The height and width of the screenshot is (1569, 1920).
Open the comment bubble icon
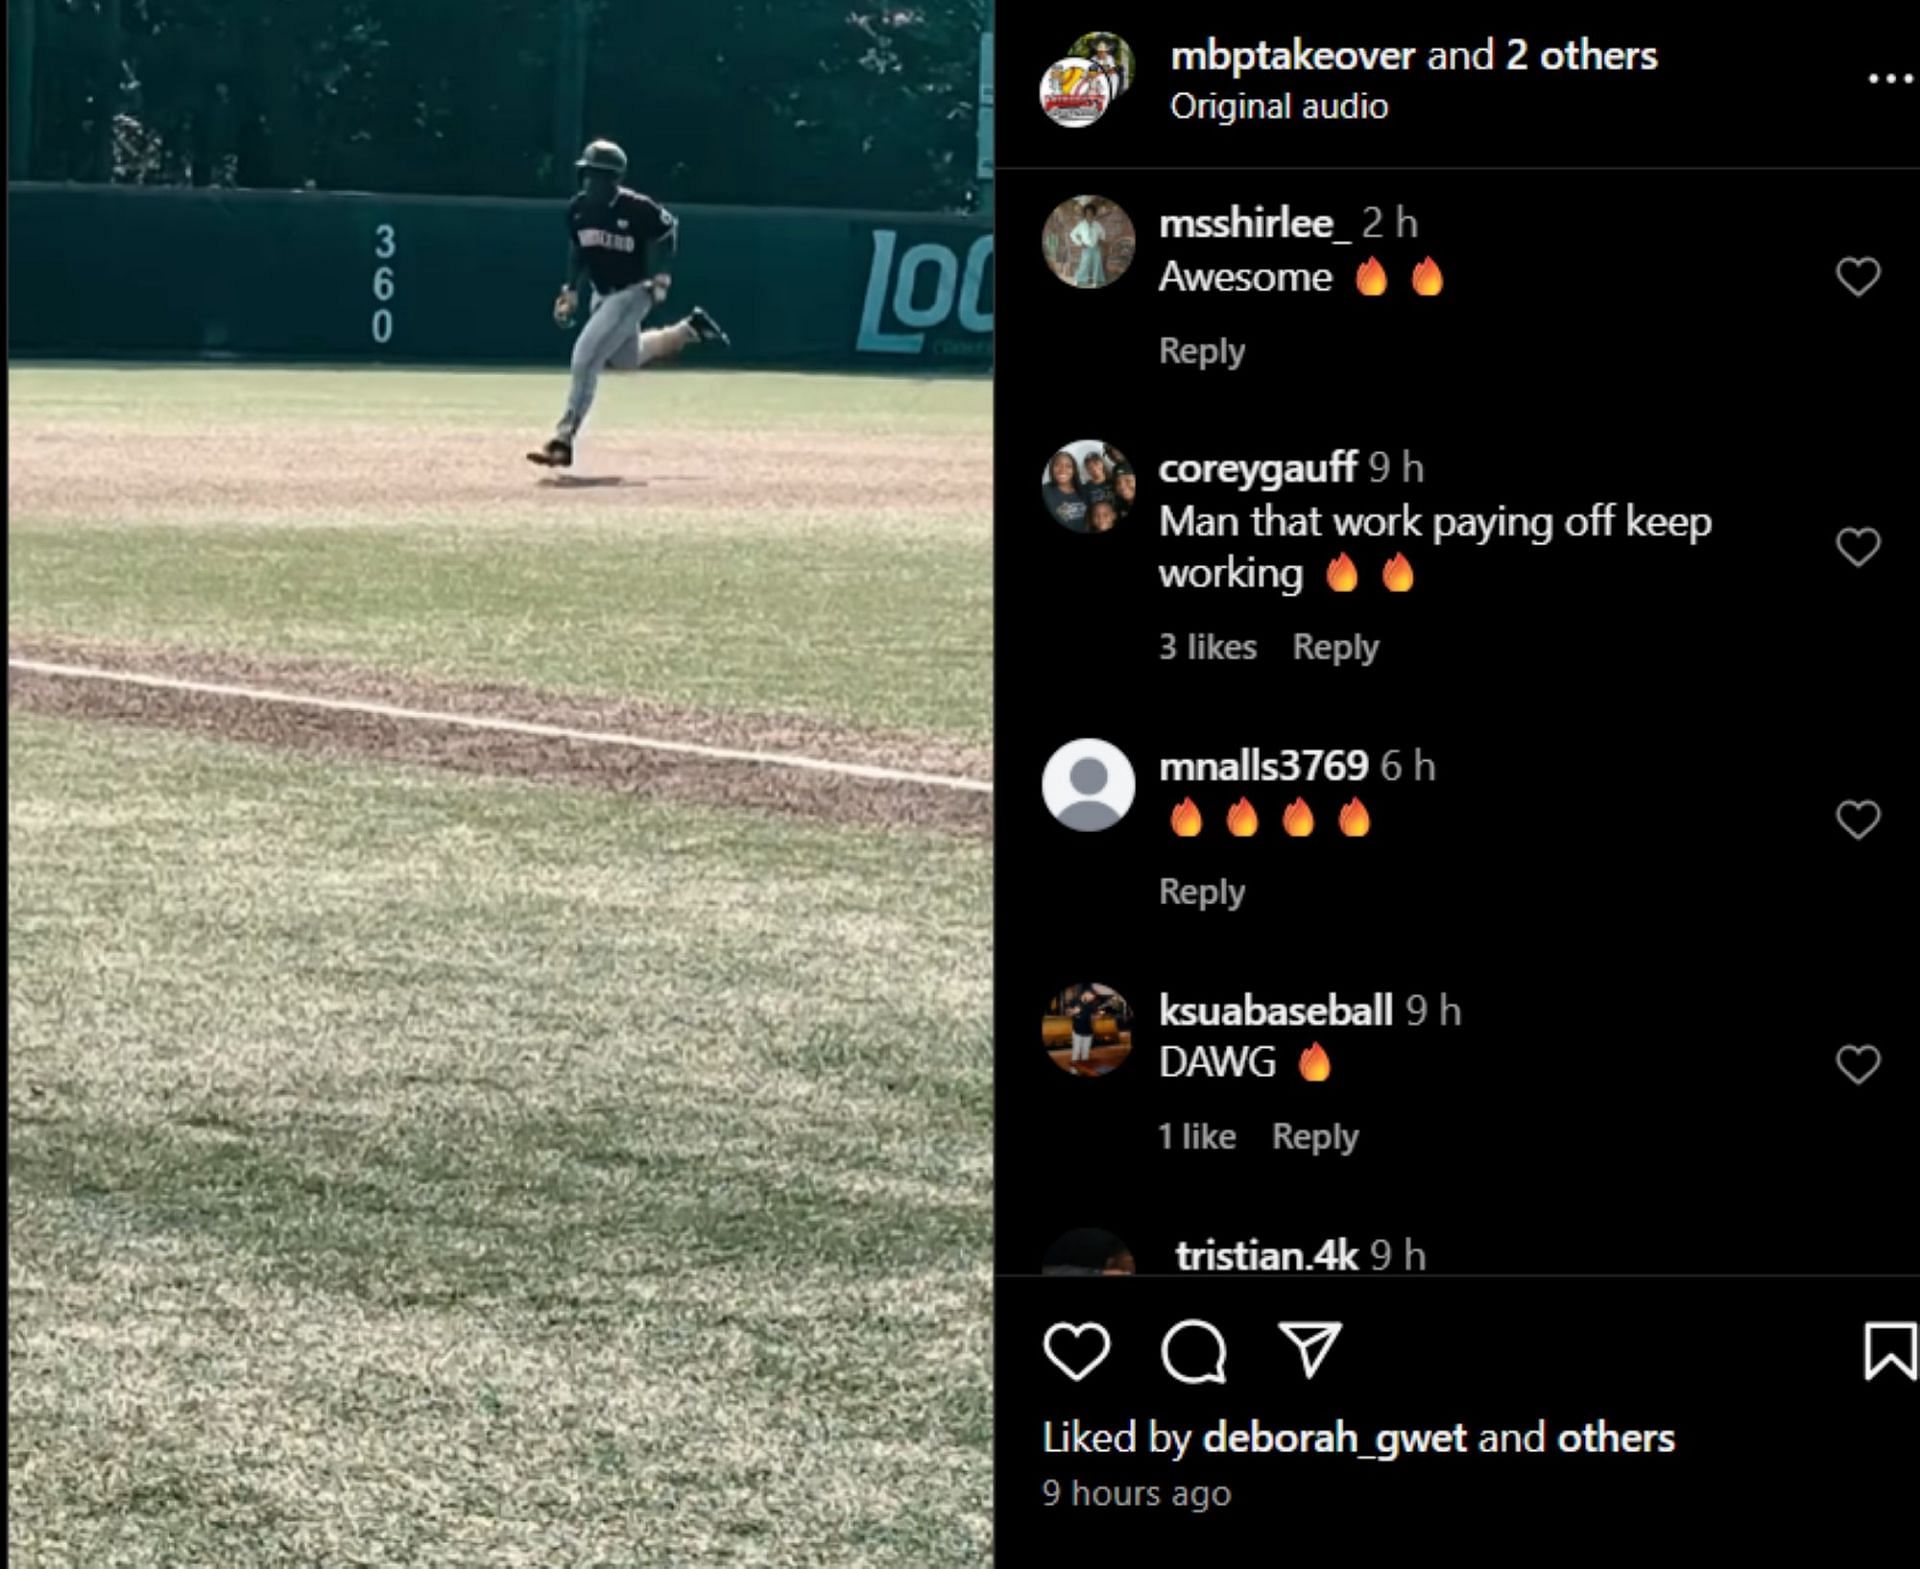click(1193, 1351)
